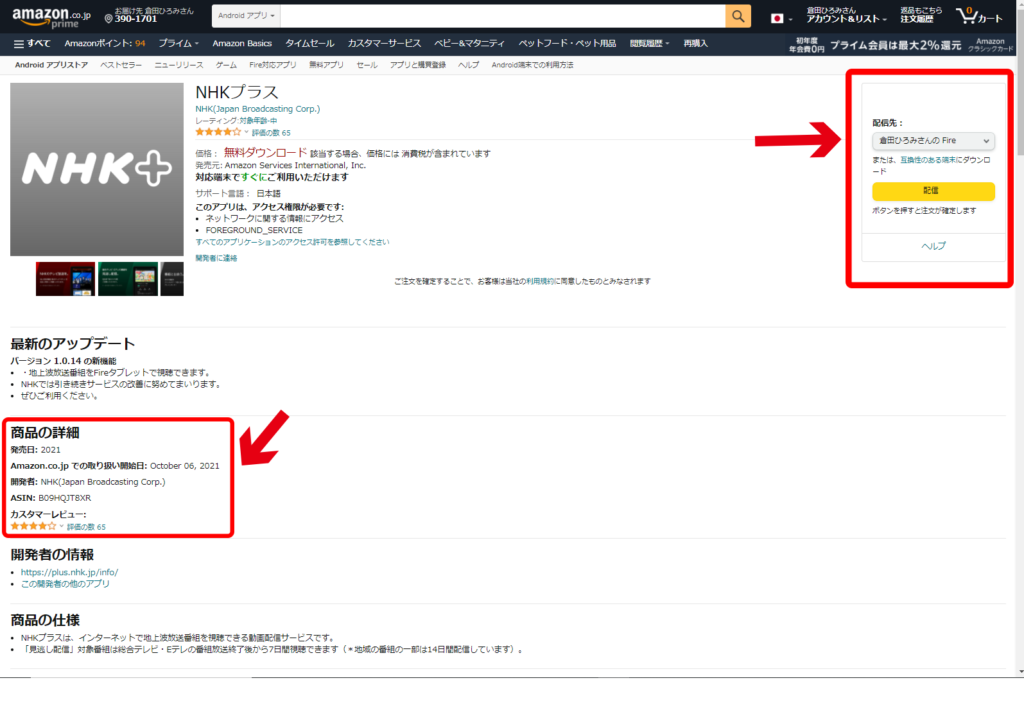Screen dimensions: 1024x703
Task: Open https://plus.nhk.jp/info/ link
Action: tap(69, 572)
